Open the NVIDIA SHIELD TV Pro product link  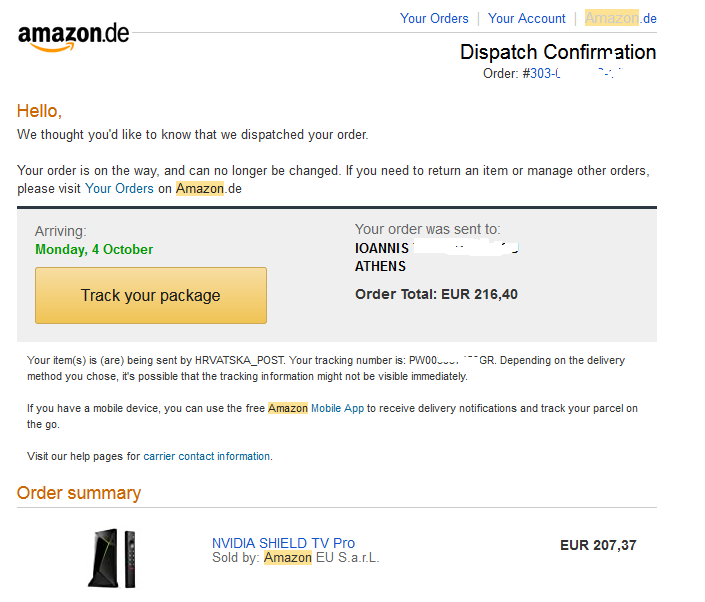[283, 543]
